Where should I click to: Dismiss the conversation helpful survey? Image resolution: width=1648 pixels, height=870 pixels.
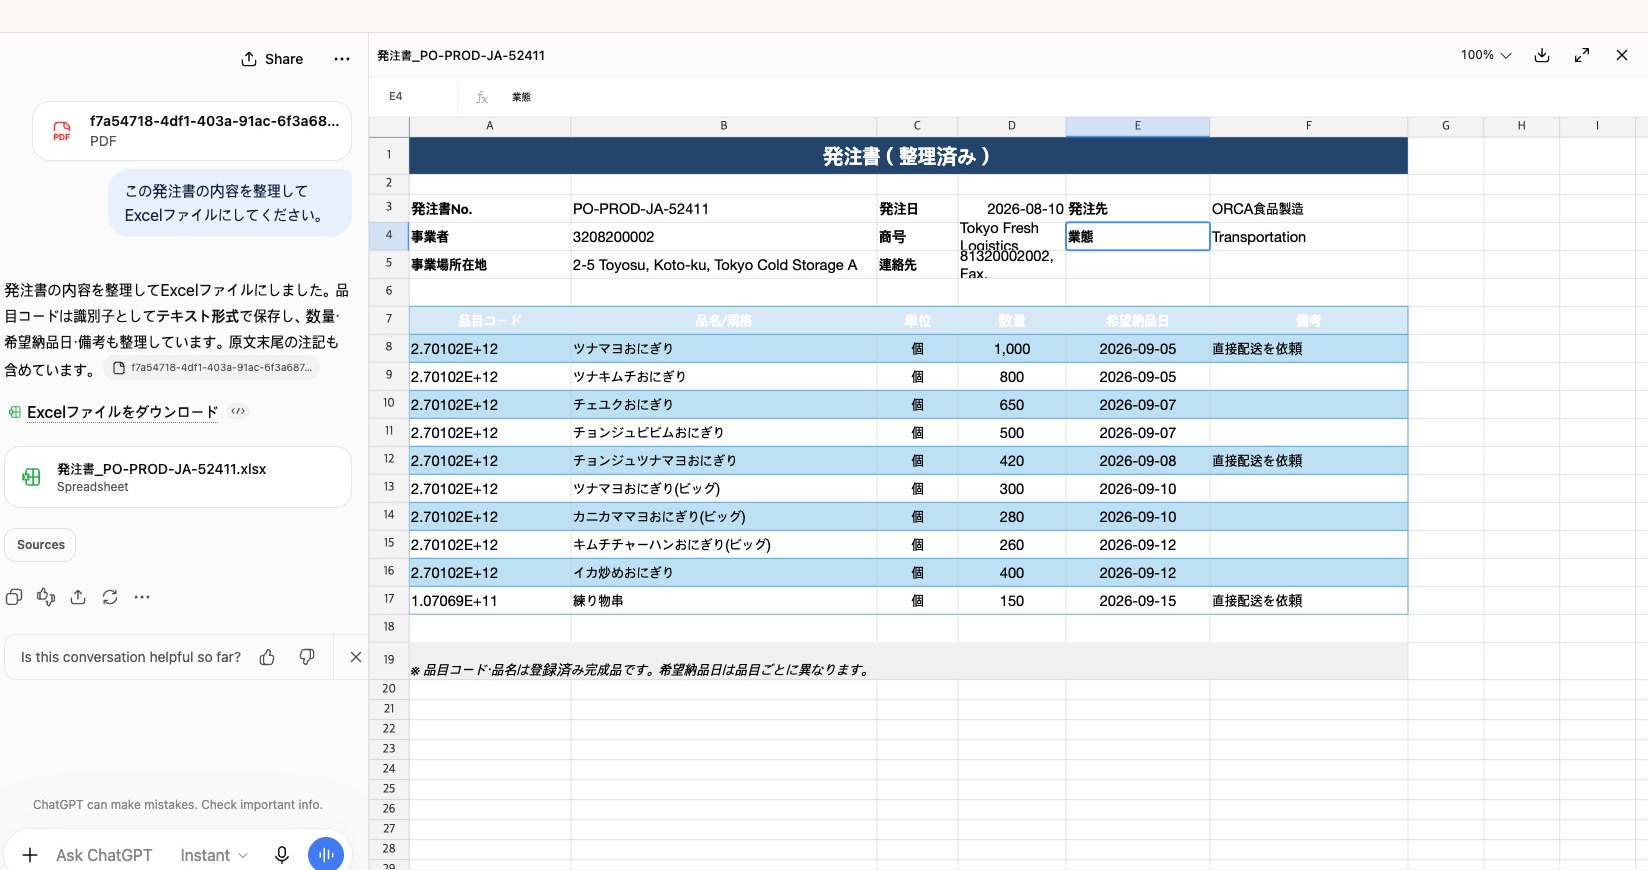pos(355,657)
